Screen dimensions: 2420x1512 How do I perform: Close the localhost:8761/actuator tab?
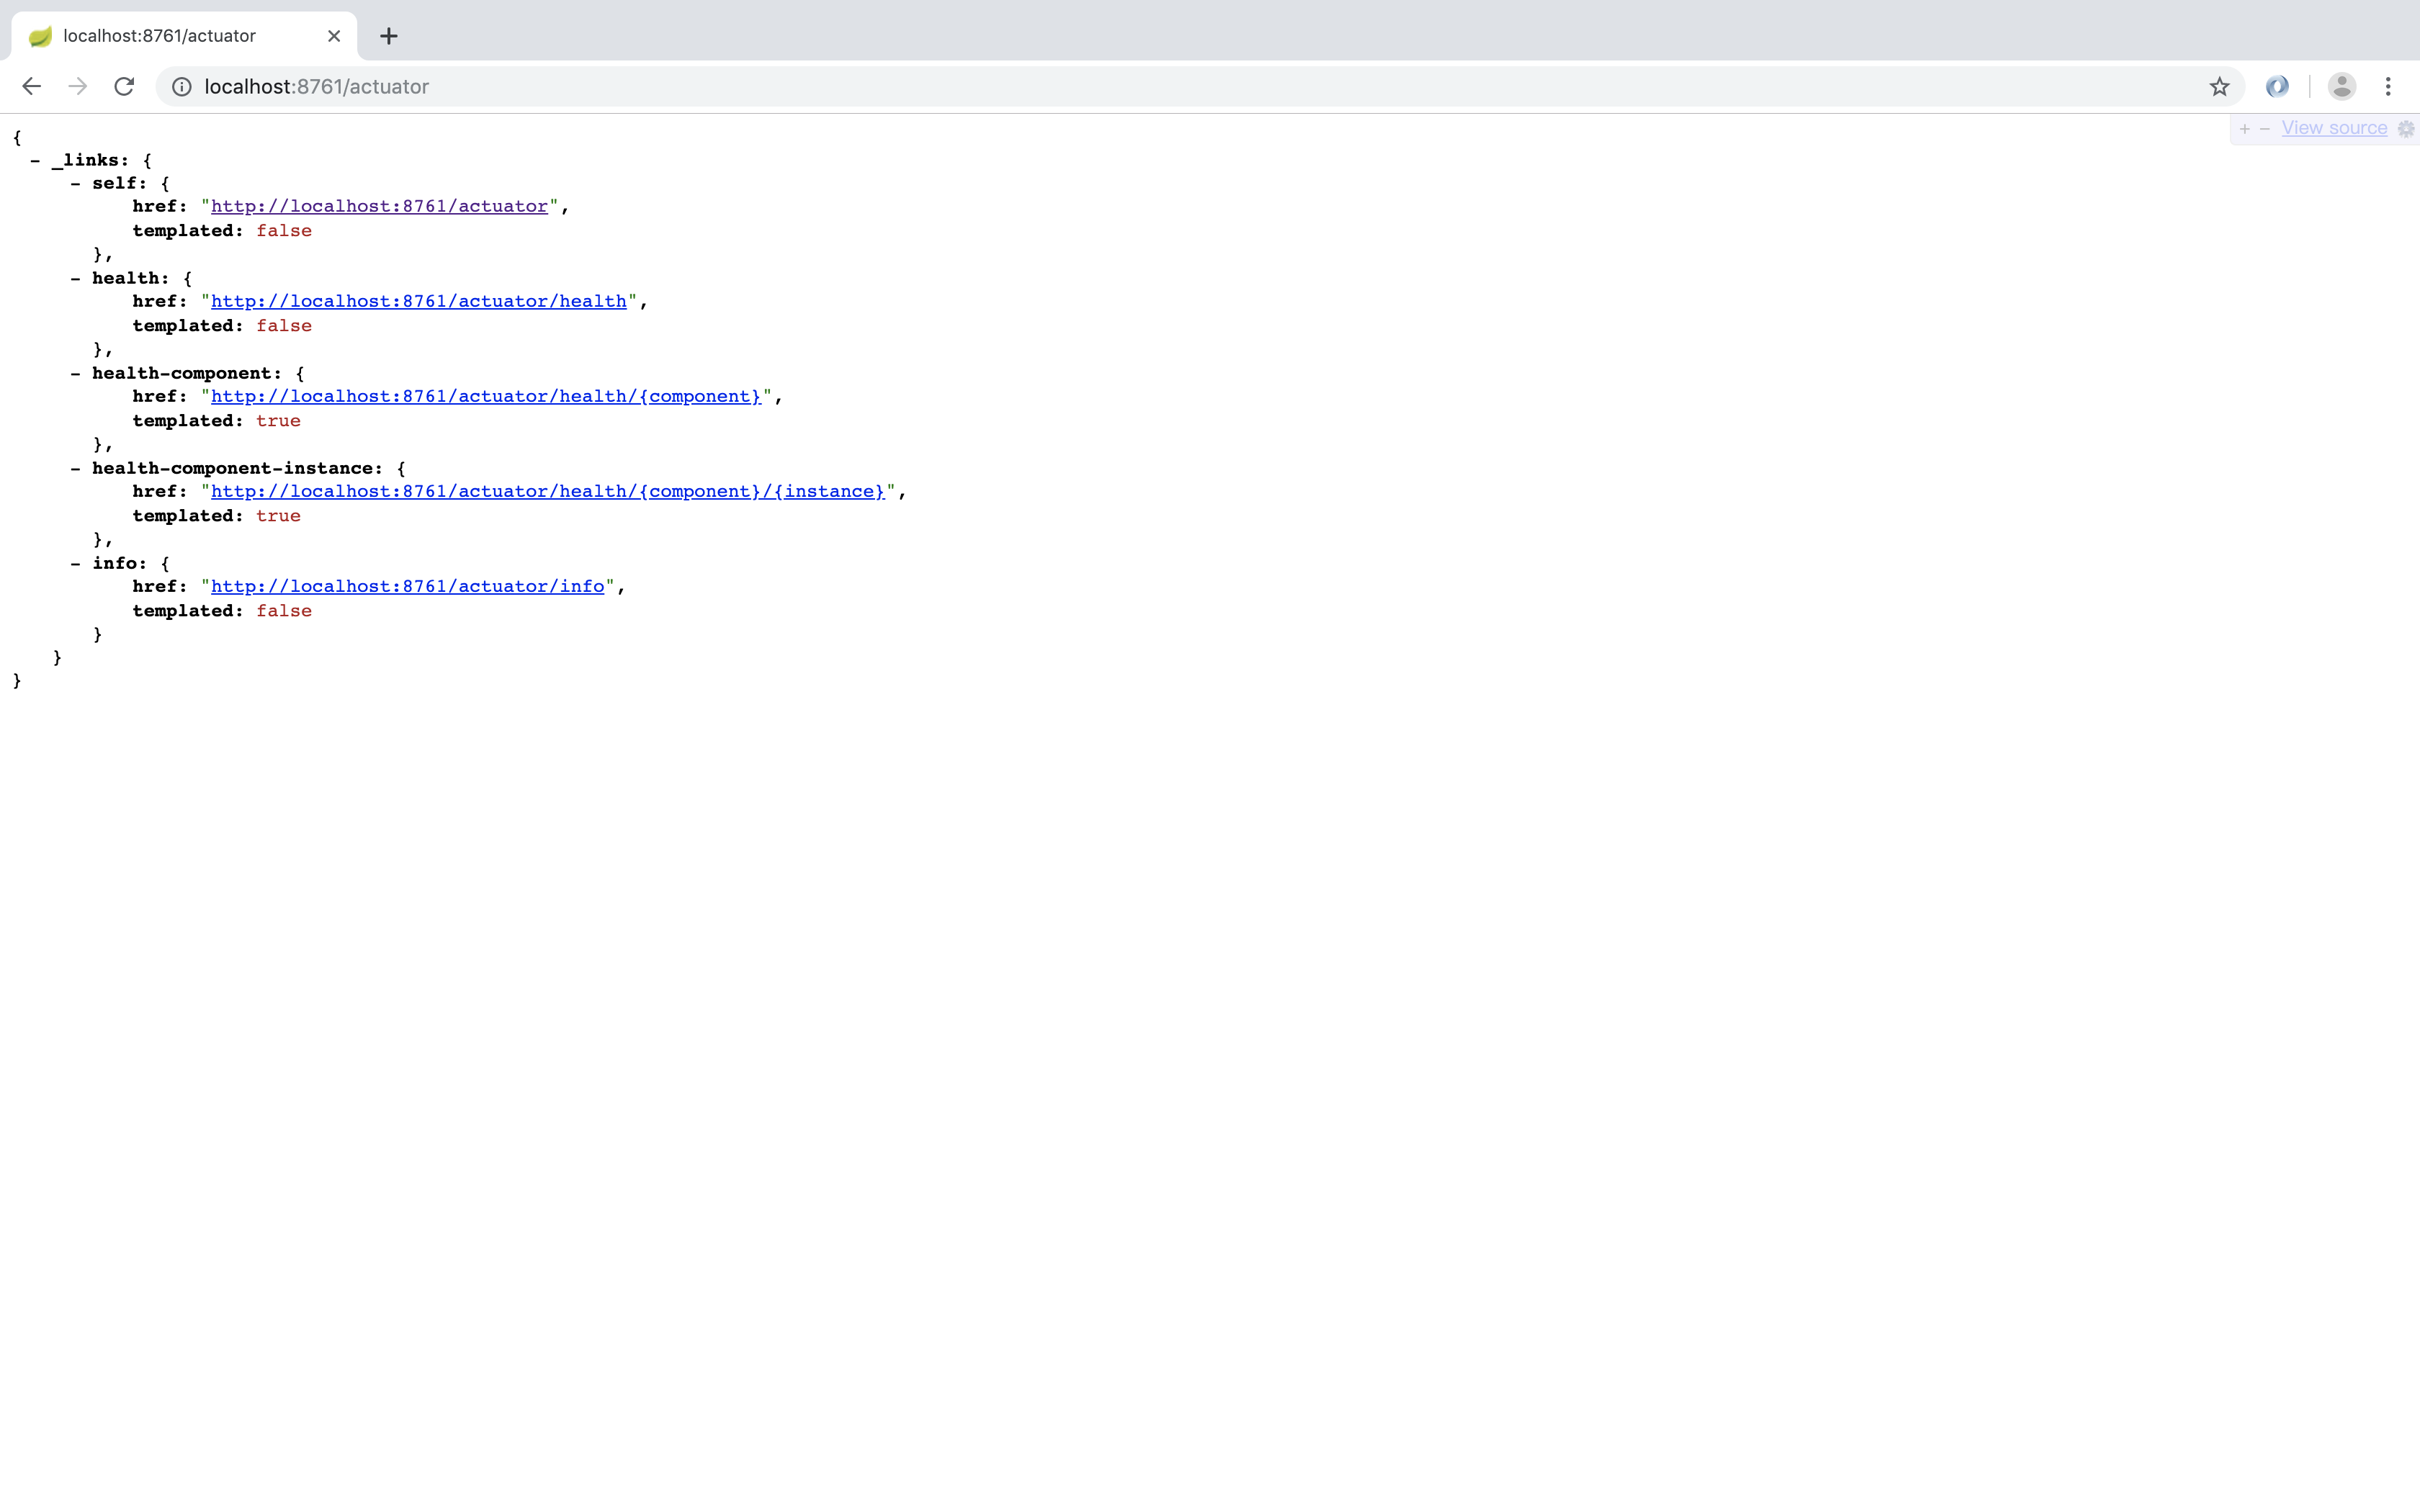(x=334, y=36)
